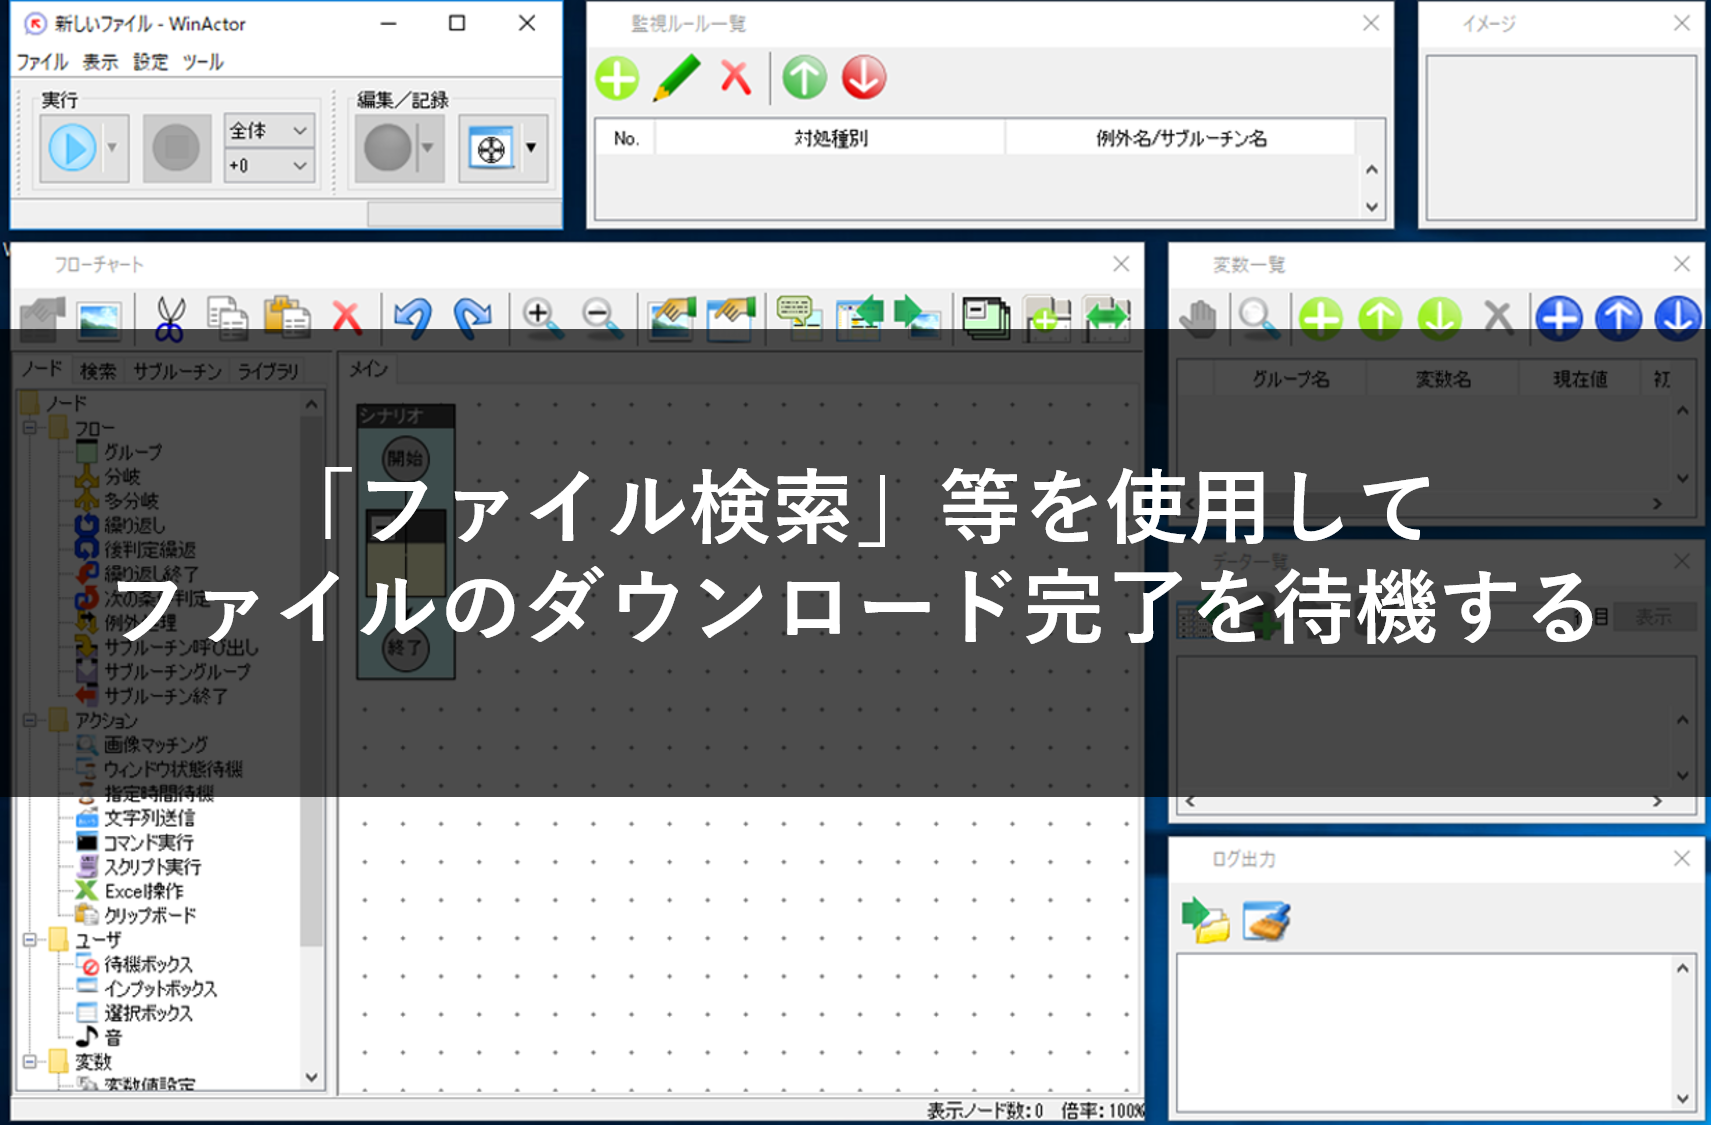Collapse the ユーザ tree folder
The height and width of the screenshot is (1125, 1711).
[x=30, y=939]
